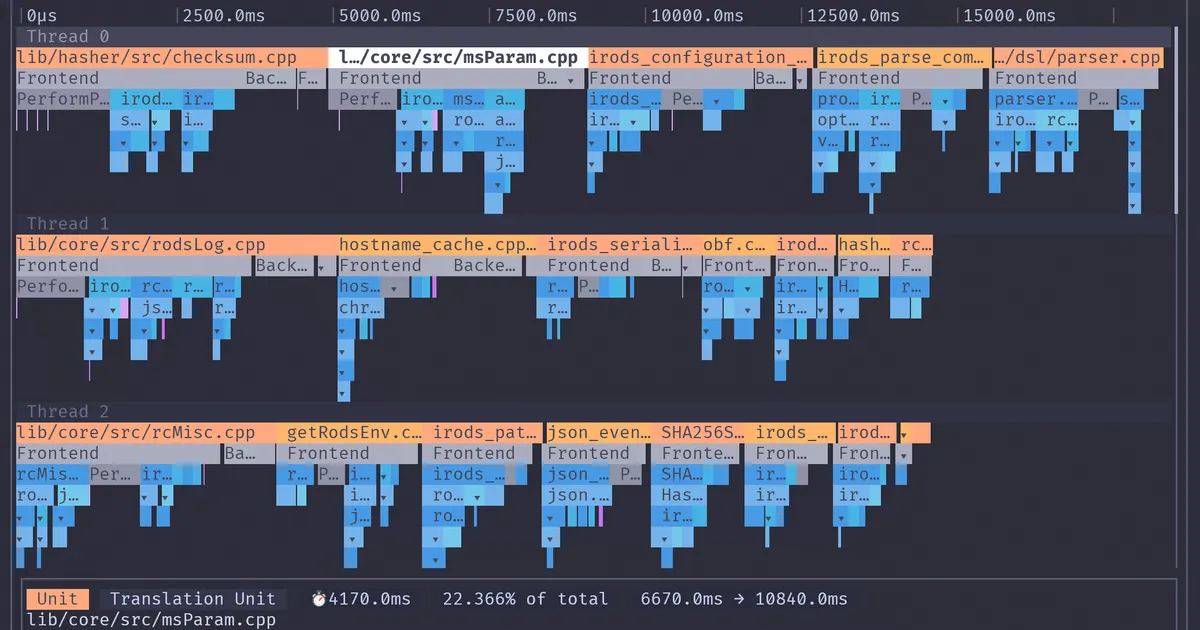Select the irods_parse_com… unit block

pos(904,57)
